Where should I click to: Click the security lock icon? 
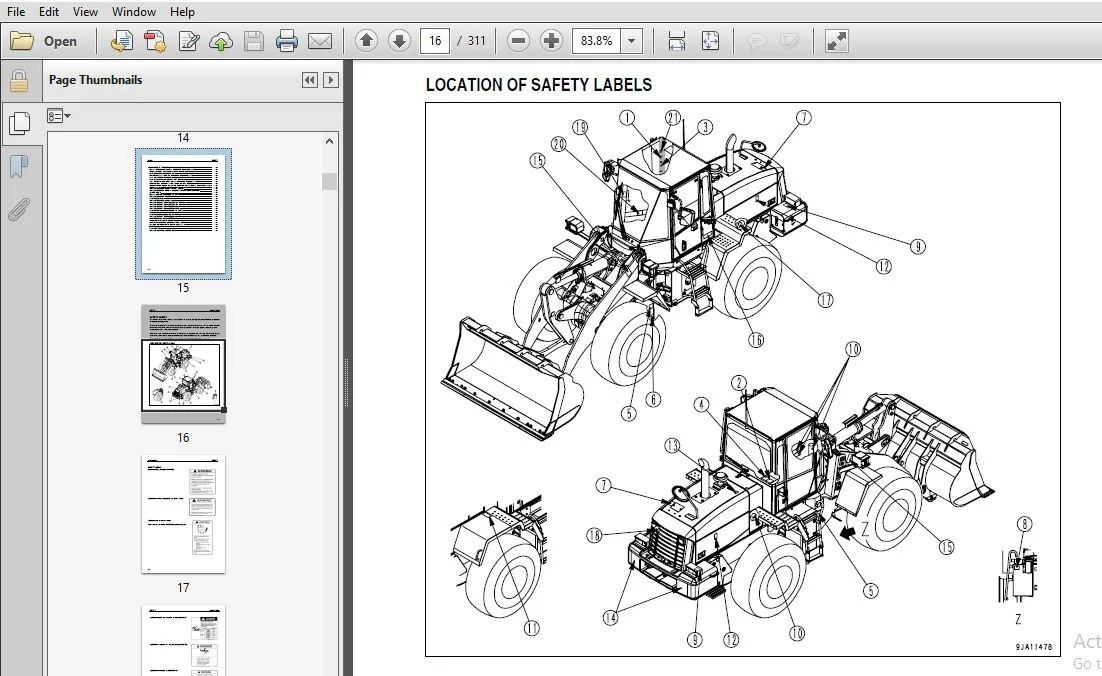[x=19, y=81]
